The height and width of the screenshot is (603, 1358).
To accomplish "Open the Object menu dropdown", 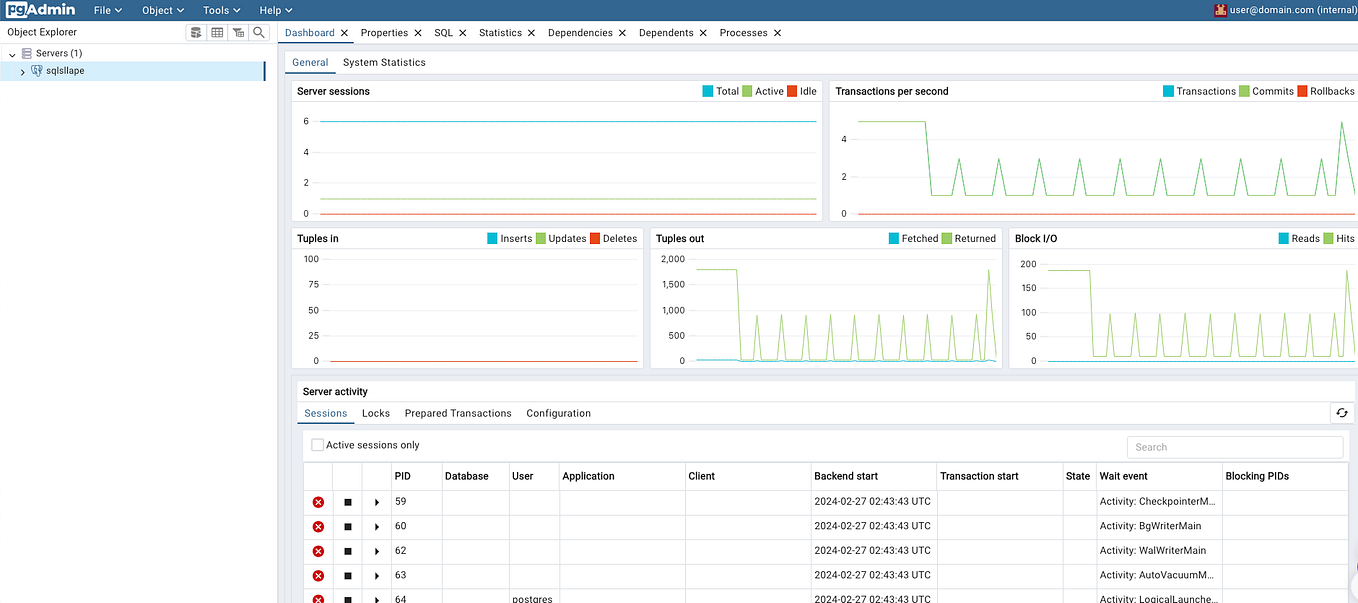I will [163, 10].
